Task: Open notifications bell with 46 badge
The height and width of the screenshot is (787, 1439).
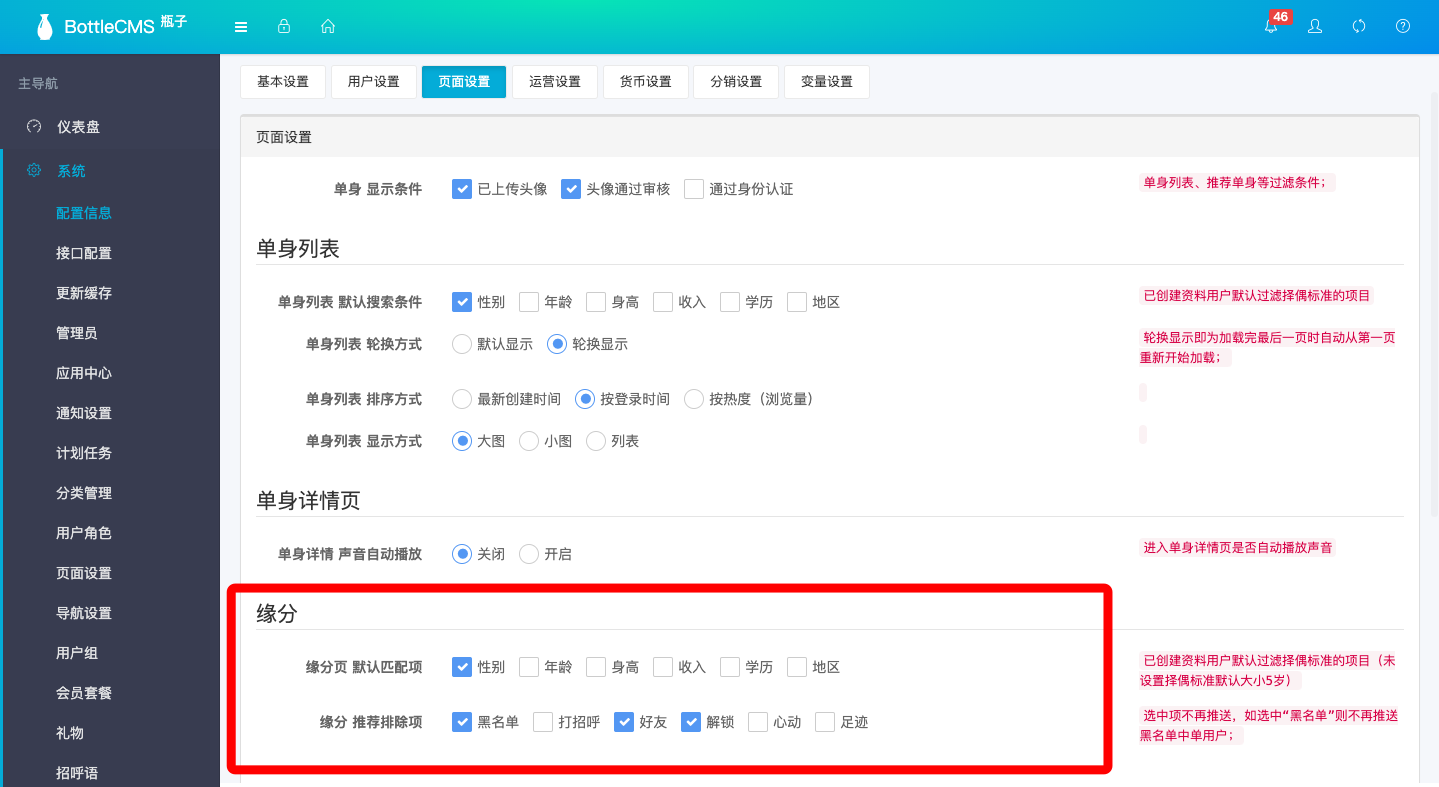Action: coord(1271,27)
